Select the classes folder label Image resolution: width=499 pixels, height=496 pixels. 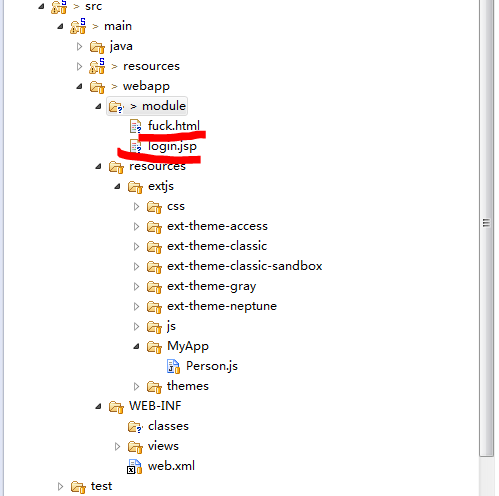click(x=169, y=426)
